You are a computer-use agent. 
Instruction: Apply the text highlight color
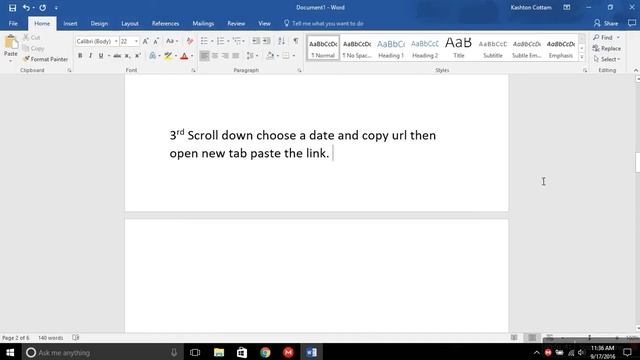(x=168, y=56)
